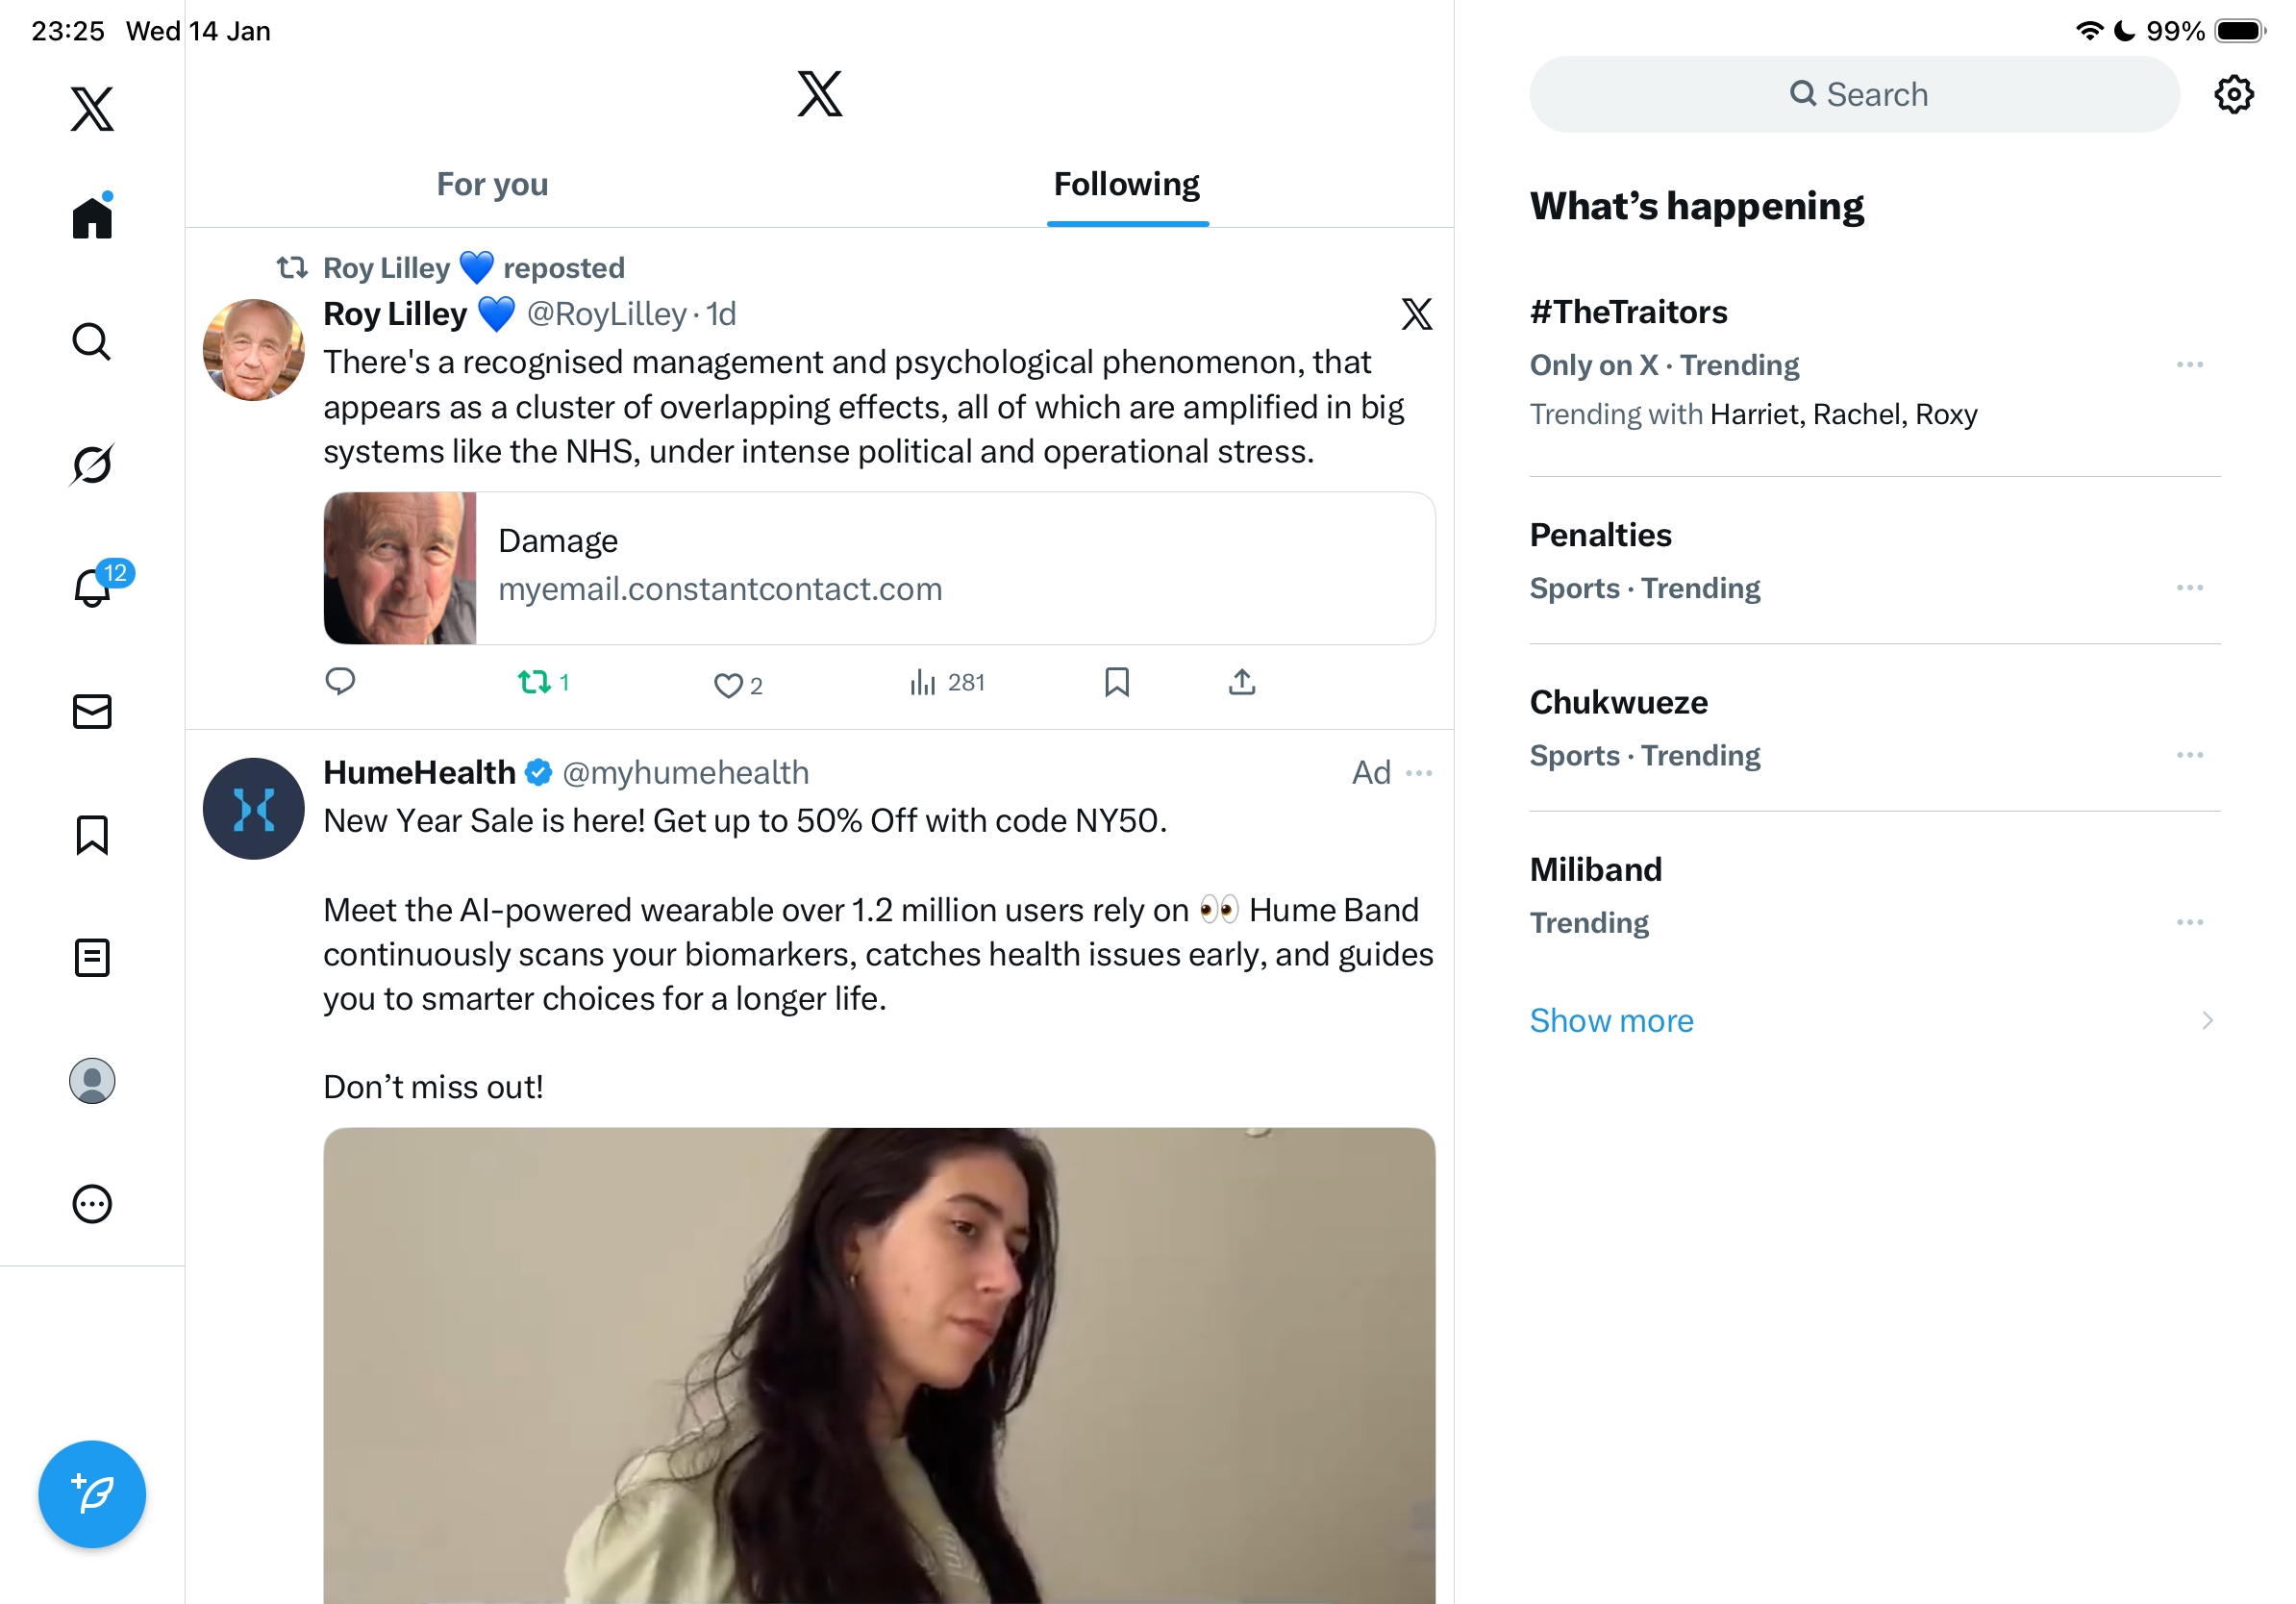
Task: Like Roy Lilley's post
Action: tap(728, 685)
